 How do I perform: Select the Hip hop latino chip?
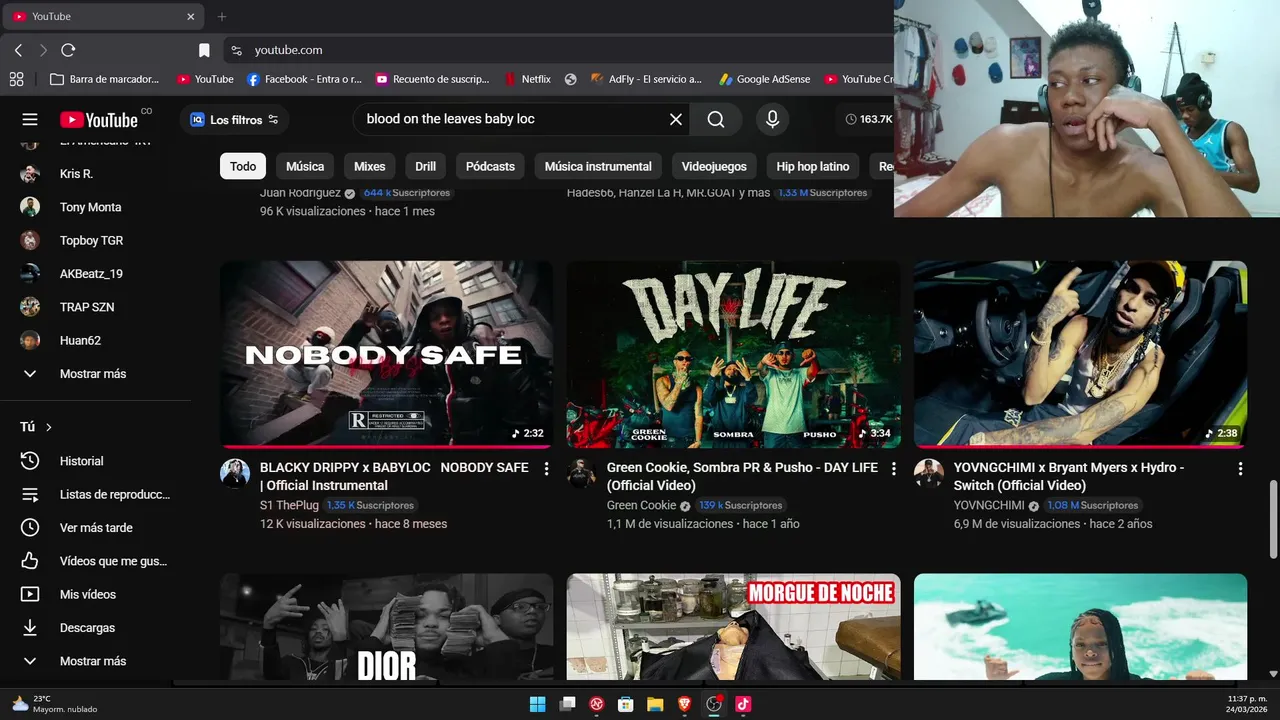click(813, 166)
